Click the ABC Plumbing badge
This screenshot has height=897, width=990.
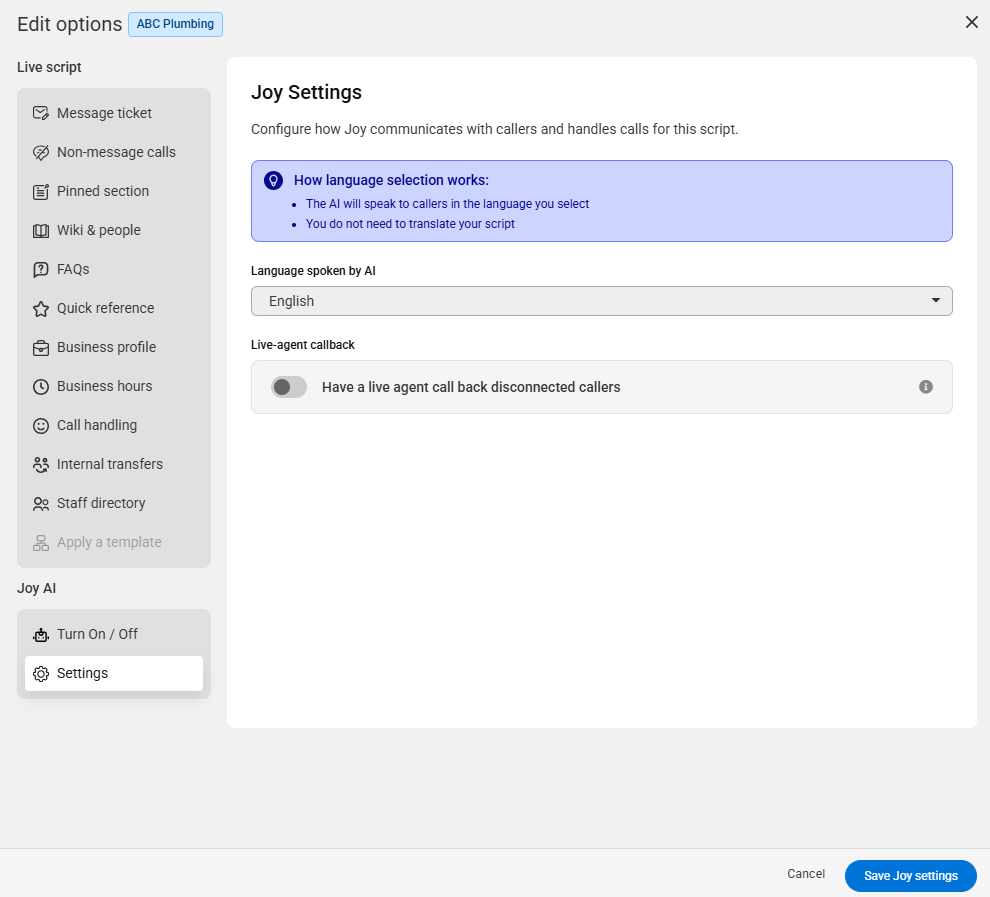pyautogui.click(x=176, y=24)
